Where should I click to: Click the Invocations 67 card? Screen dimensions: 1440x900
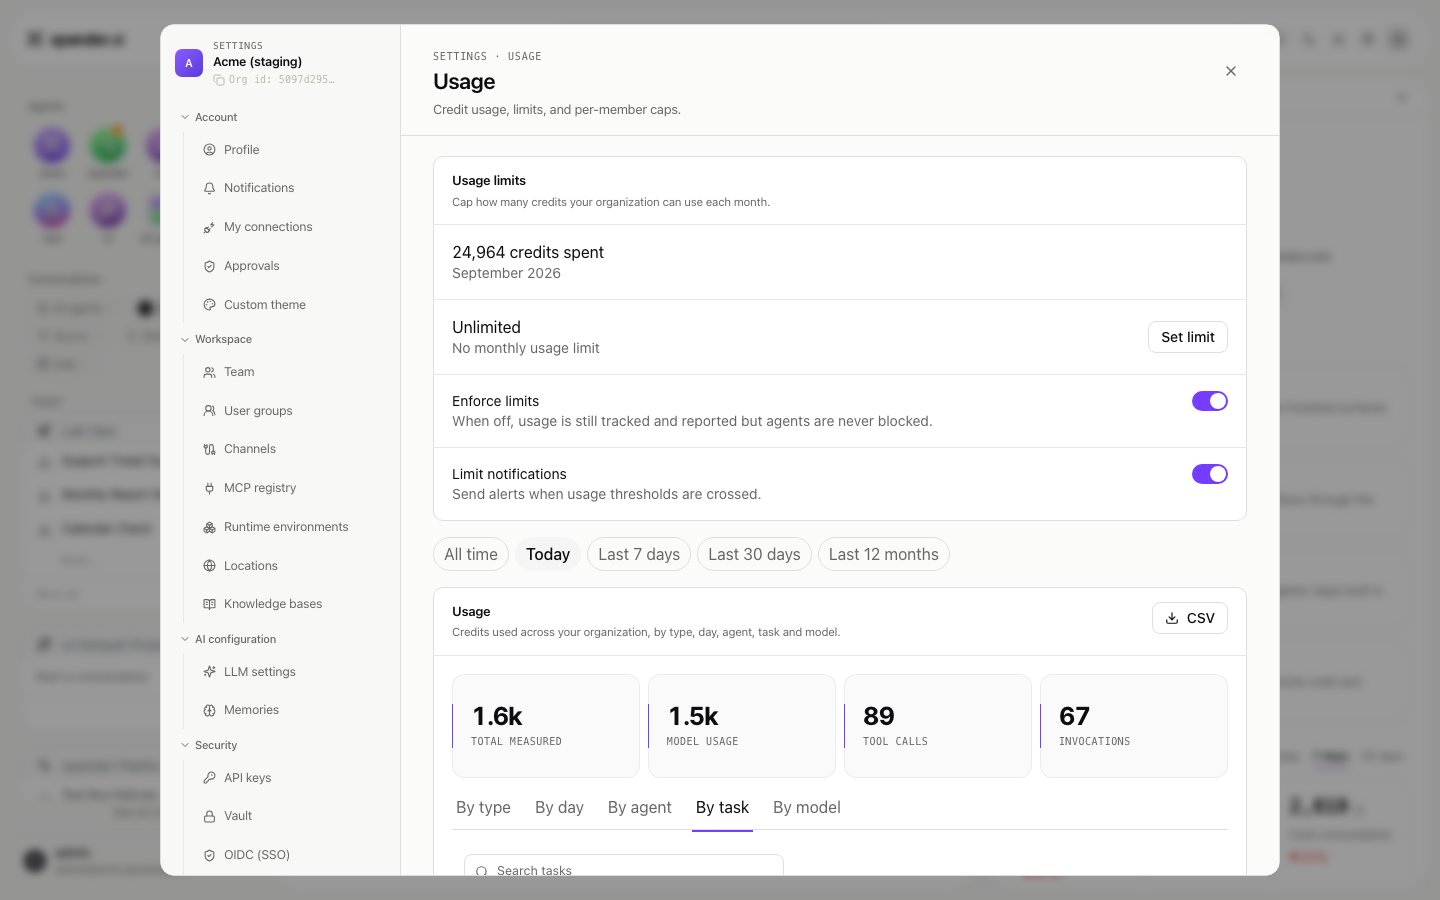click(1134, 726)
